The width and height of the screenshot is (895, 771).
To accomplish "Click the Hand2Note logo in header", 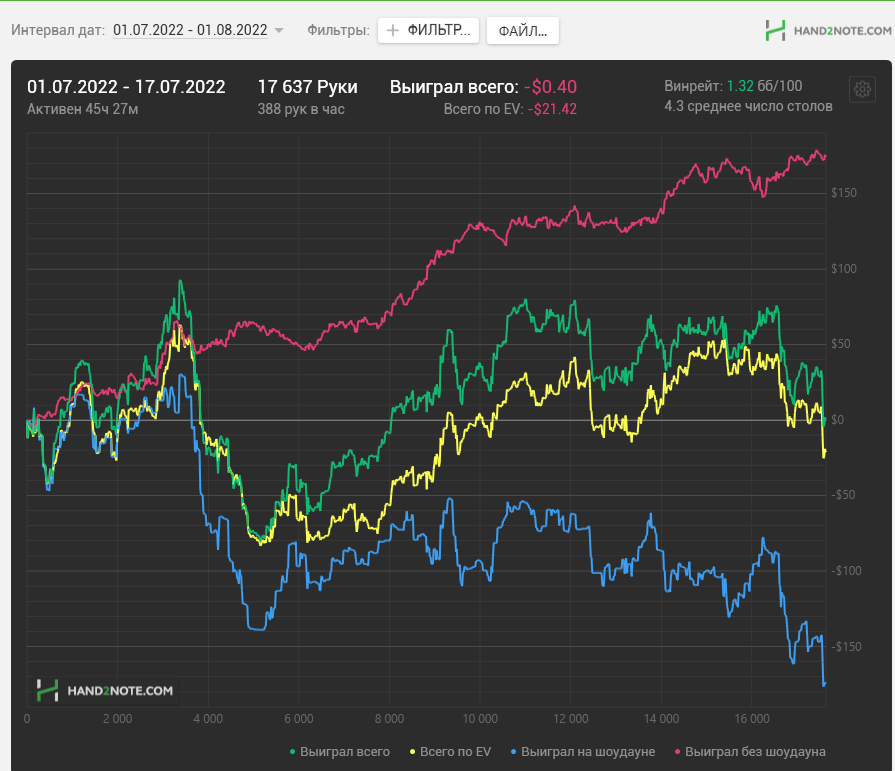I will pos(828,31).
